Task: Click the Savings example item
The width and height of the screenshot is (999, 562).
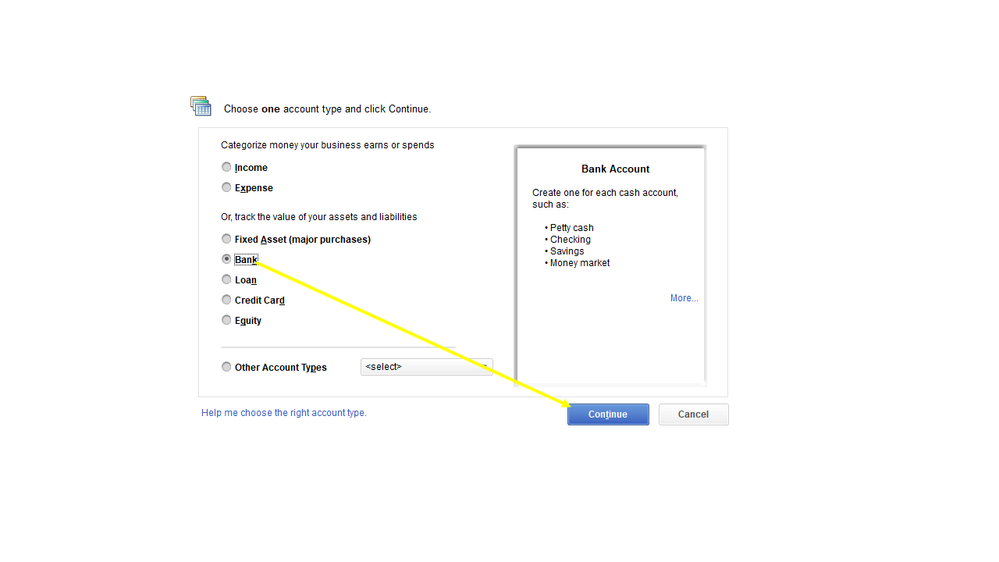Action: (567, 251)
